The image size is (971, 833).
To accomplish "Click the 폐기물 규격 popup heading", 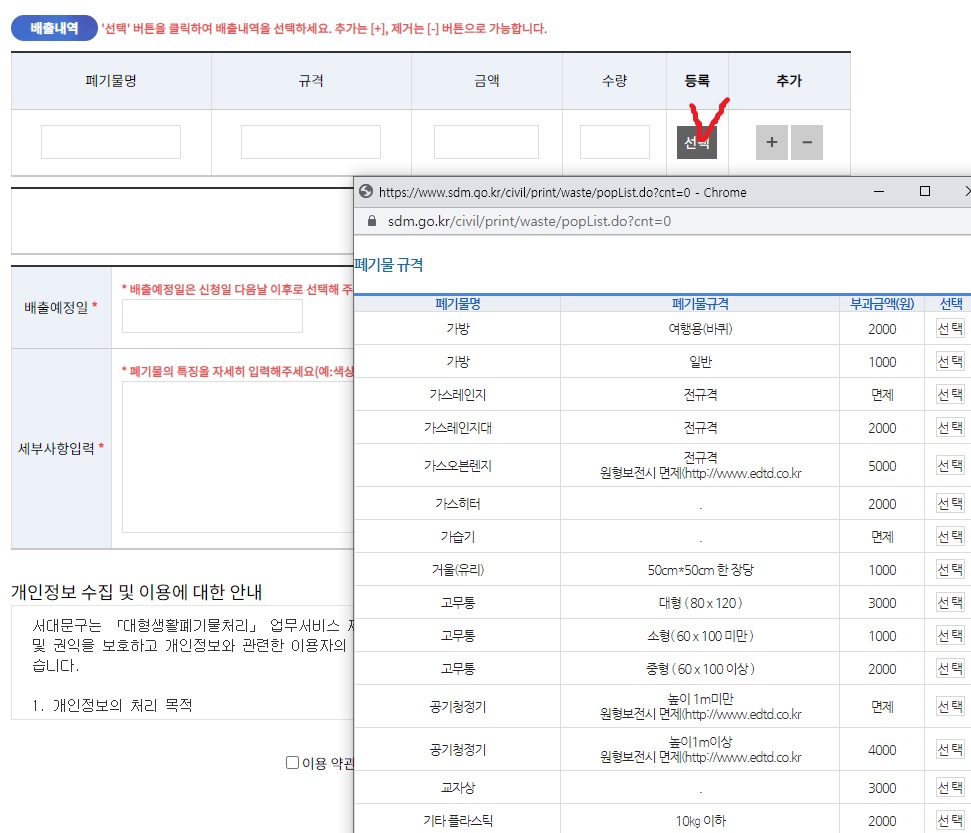I will point(389,265).
